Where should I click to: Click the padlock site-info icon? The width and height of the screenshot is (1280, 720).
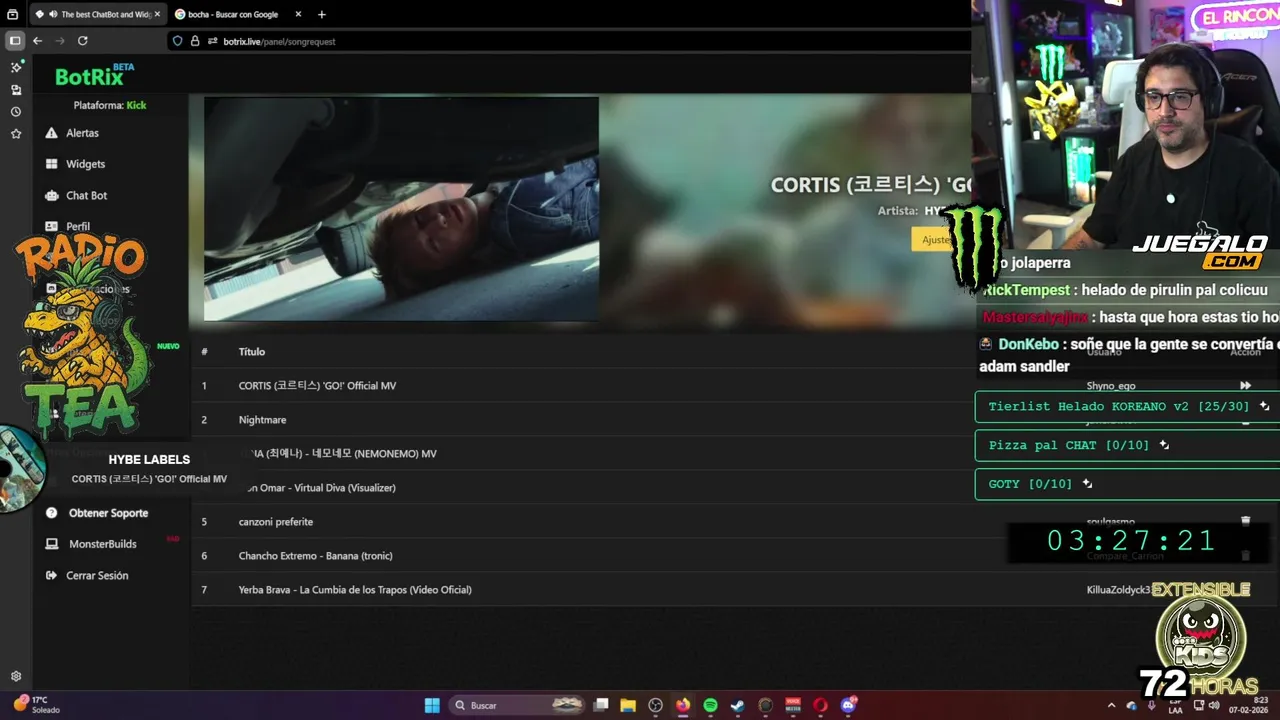pos(195,41)
